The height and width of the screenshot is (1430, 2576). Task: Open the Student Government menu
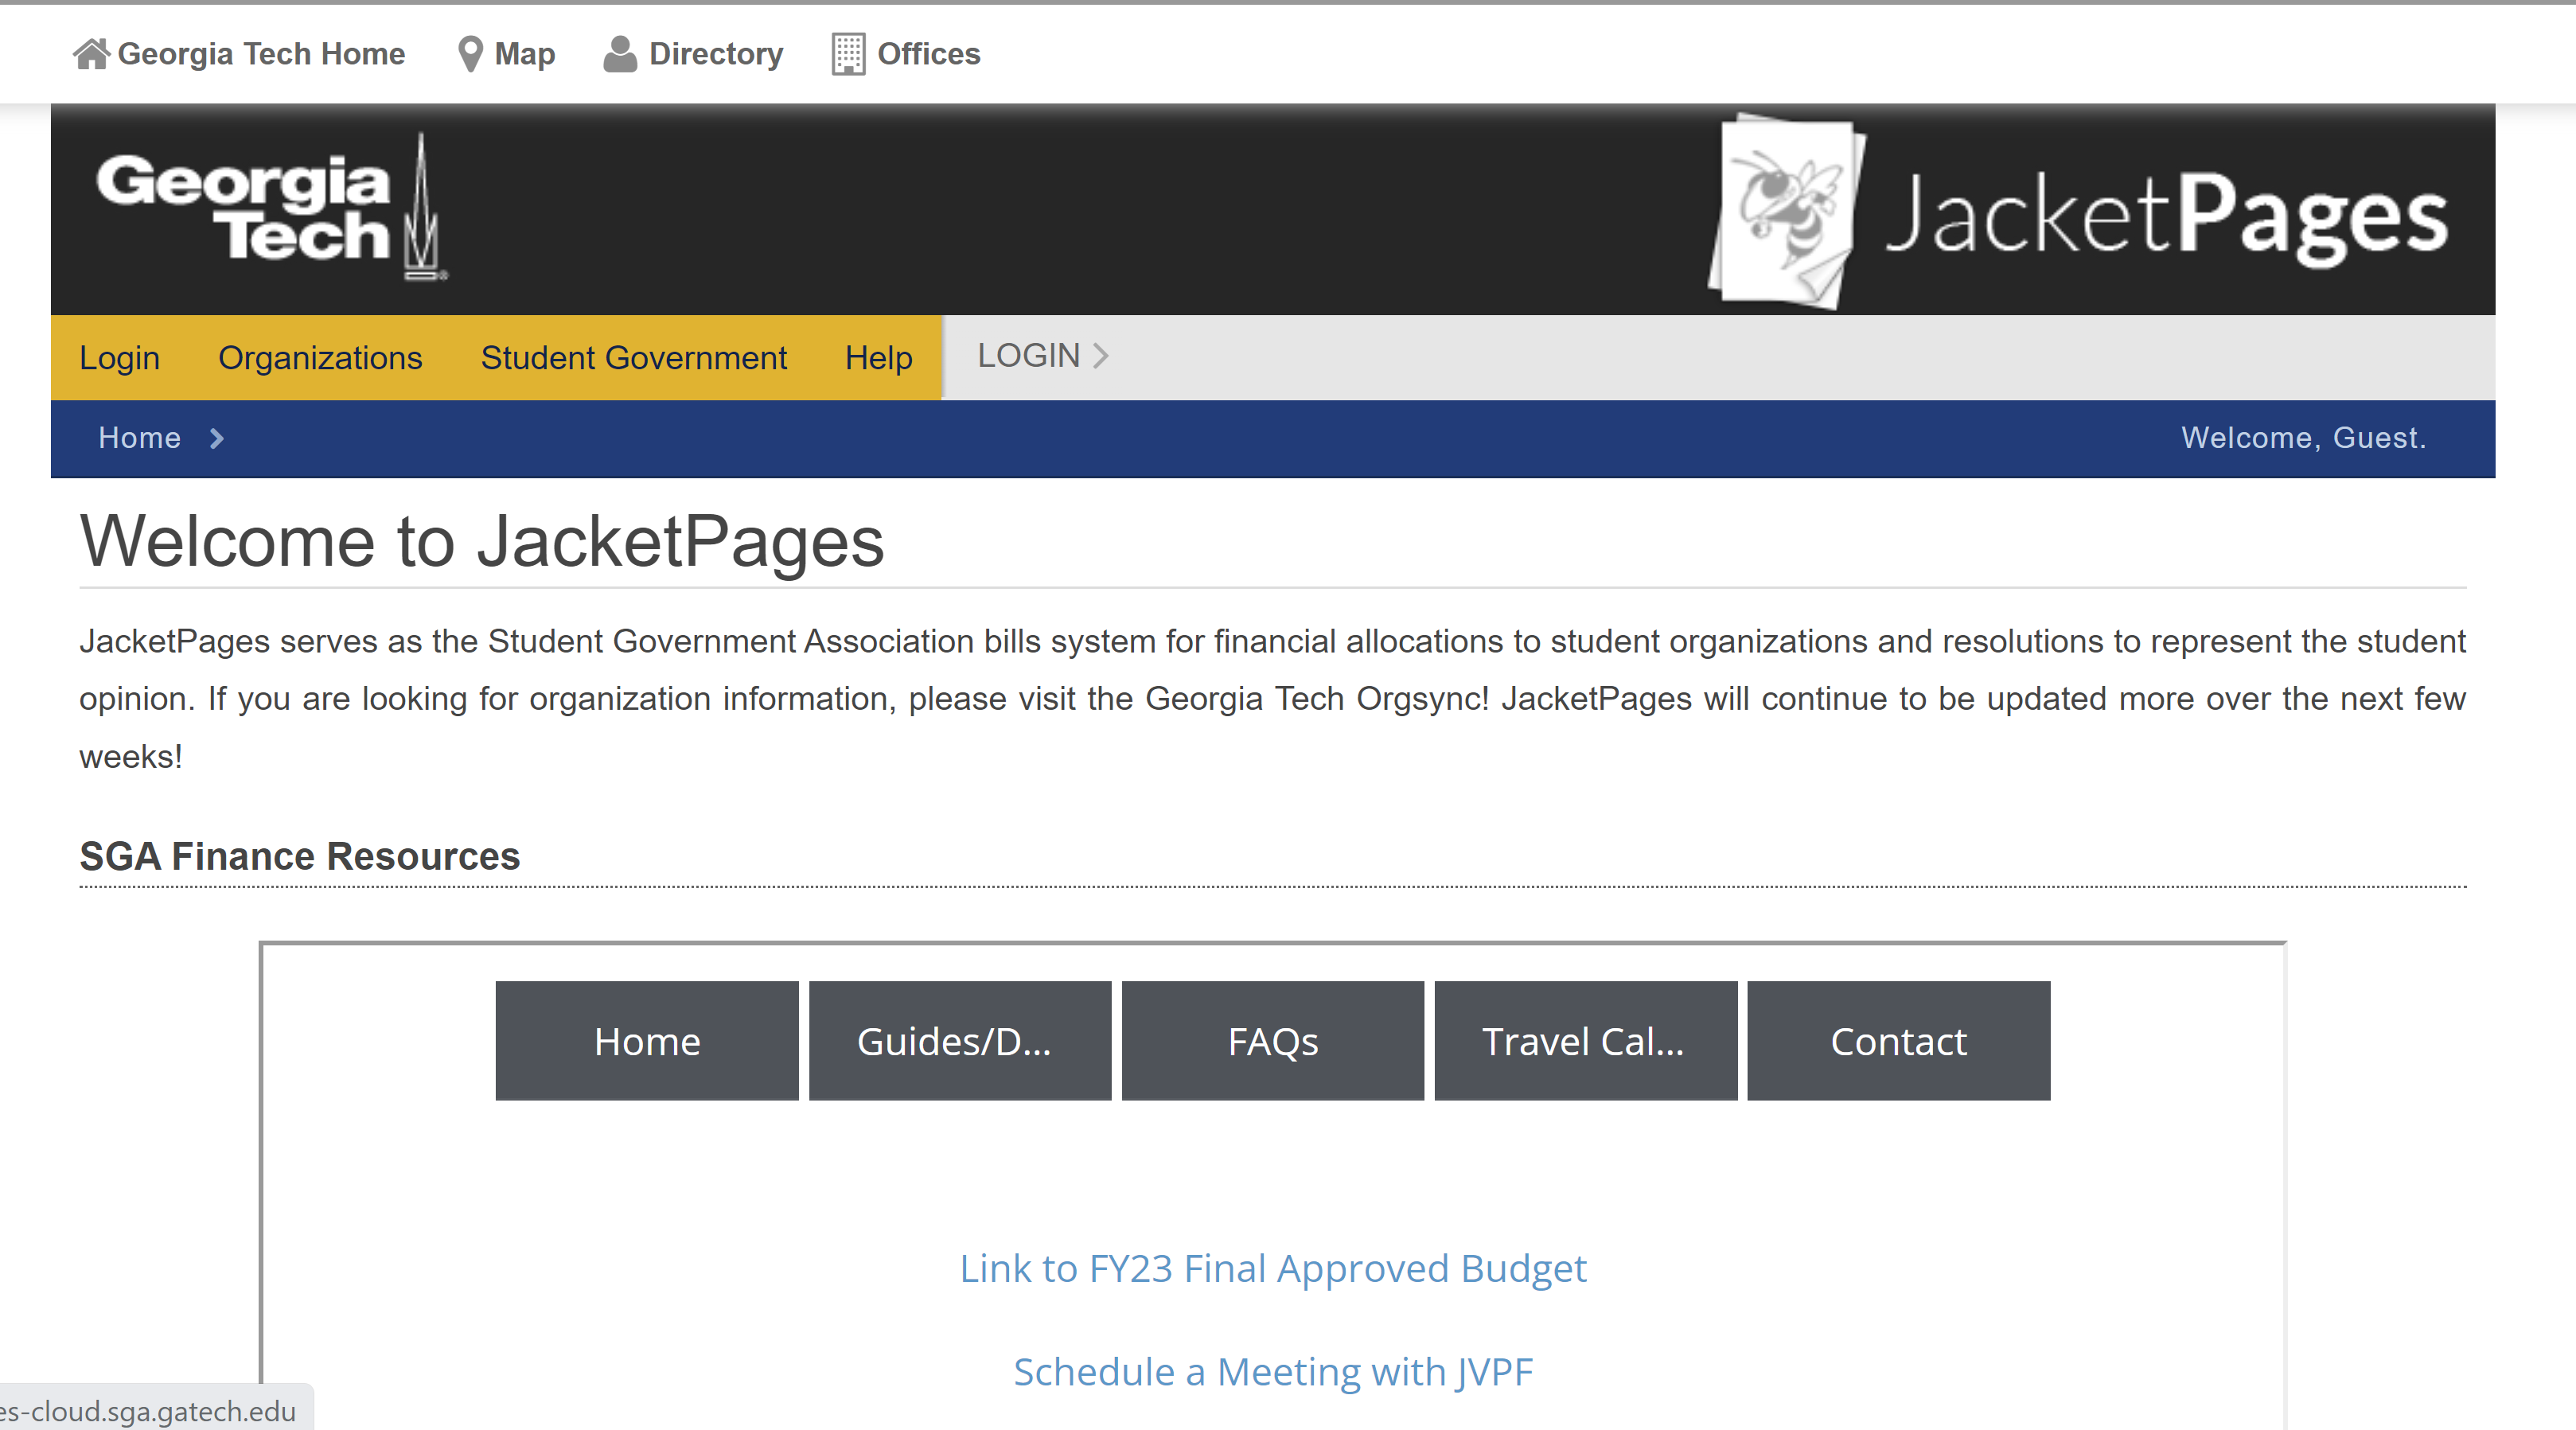[x=633, y=358]
